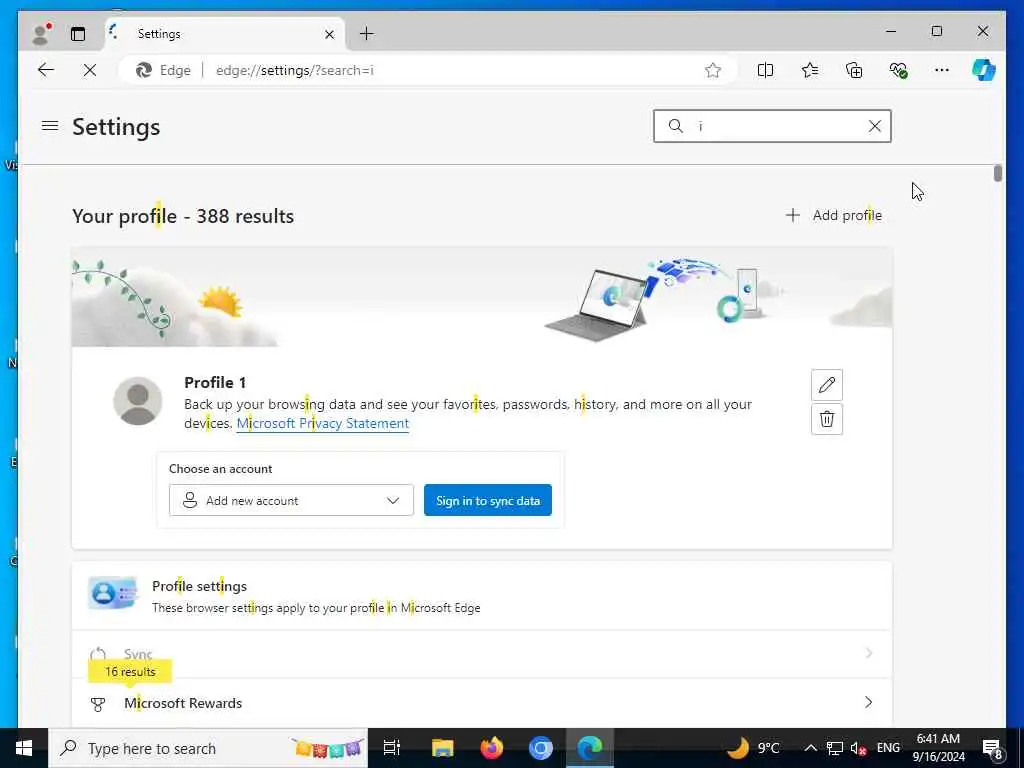Open the Windows Start menu
This screenshot has height=768, width=1024.
pos(24,748)
